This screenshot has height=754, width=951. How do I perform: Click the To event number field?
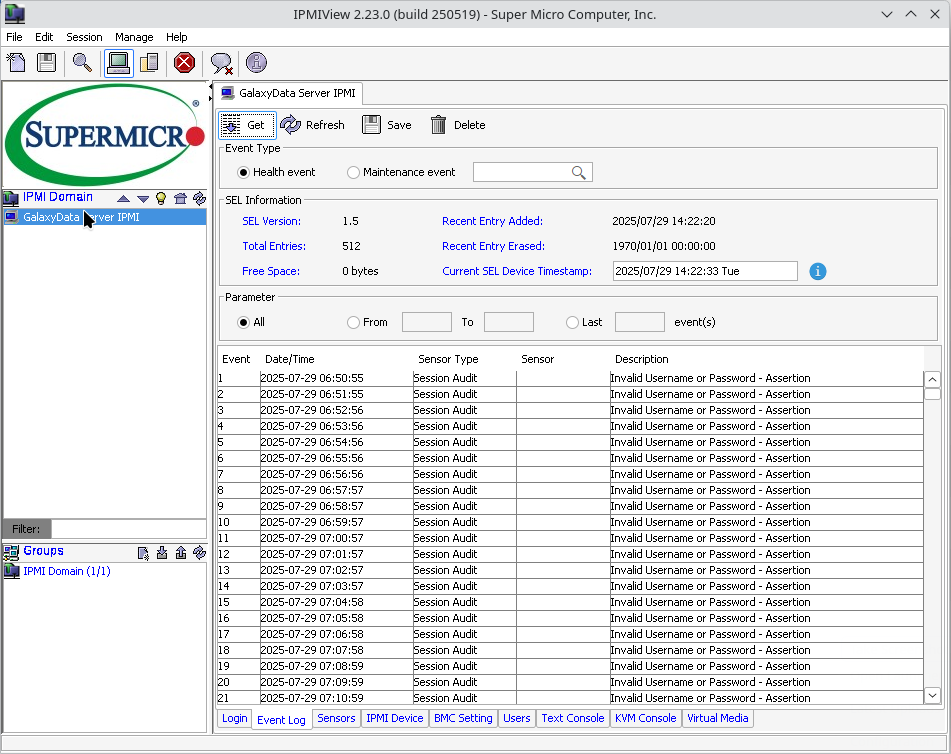[x=509, y=322]
